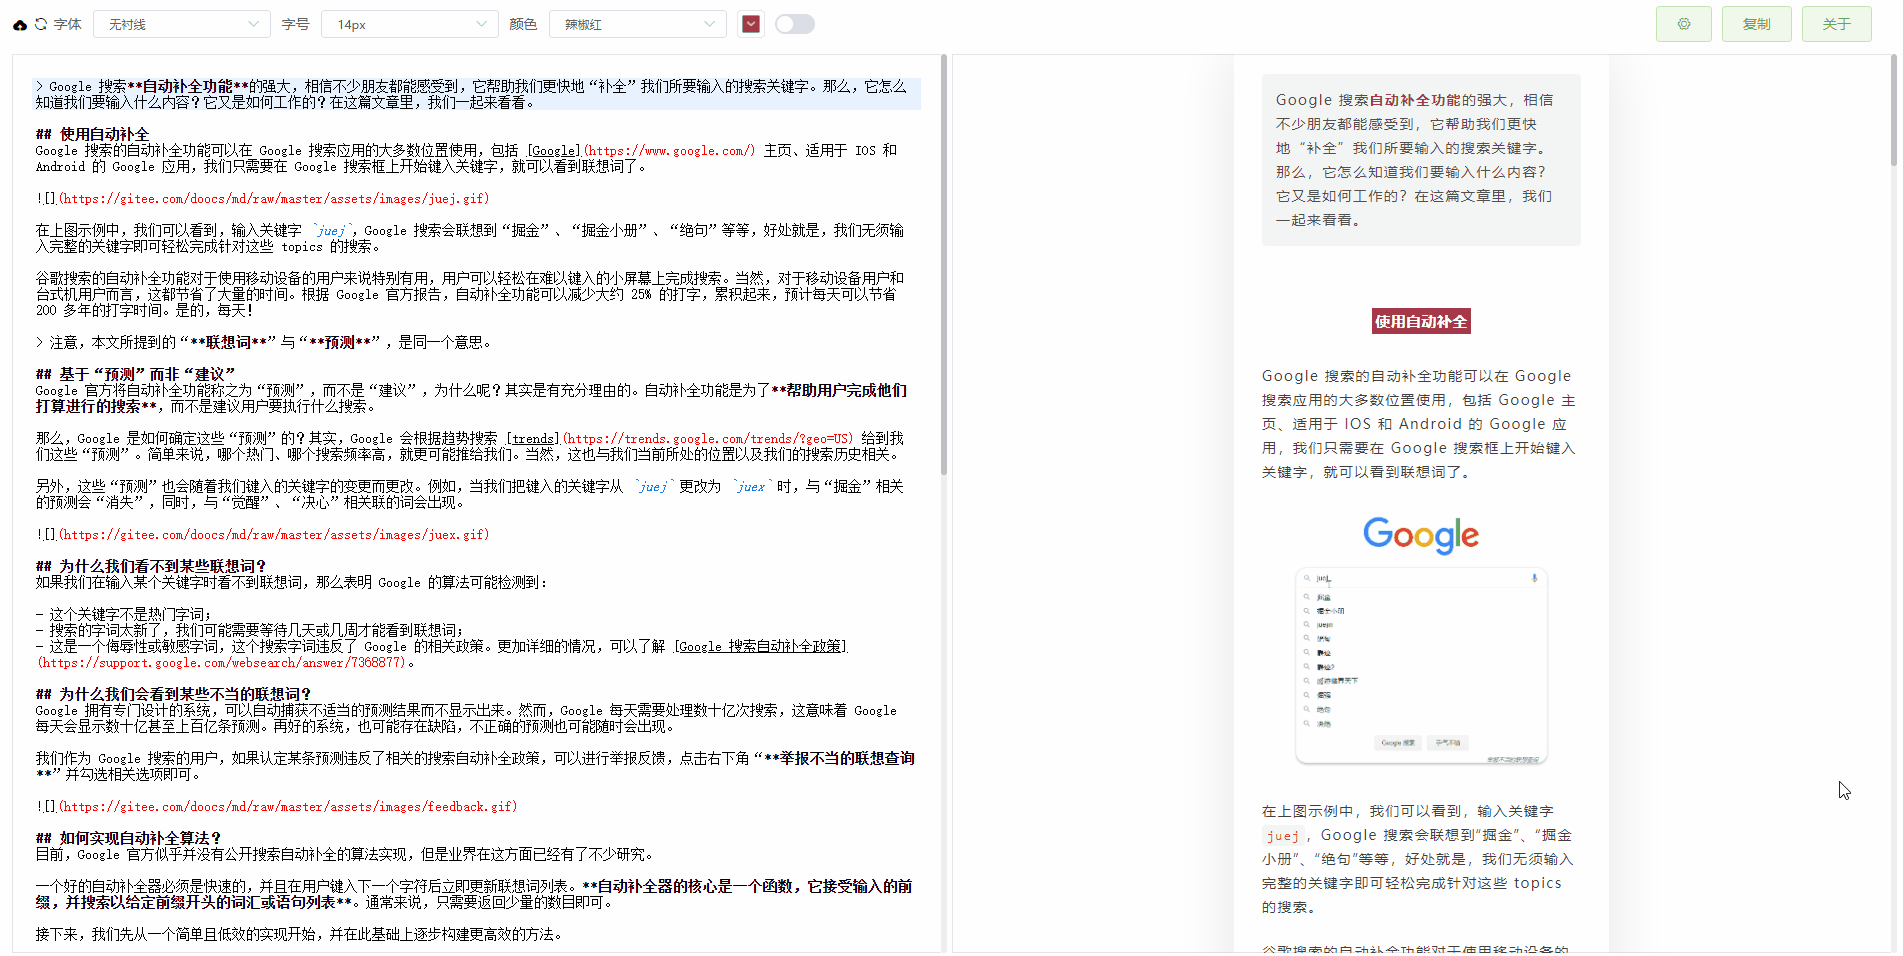Toggle the switch next to the color swatch
Image resolution: width=1903 pixels, height=956 pixels.
tap(795, 24)
